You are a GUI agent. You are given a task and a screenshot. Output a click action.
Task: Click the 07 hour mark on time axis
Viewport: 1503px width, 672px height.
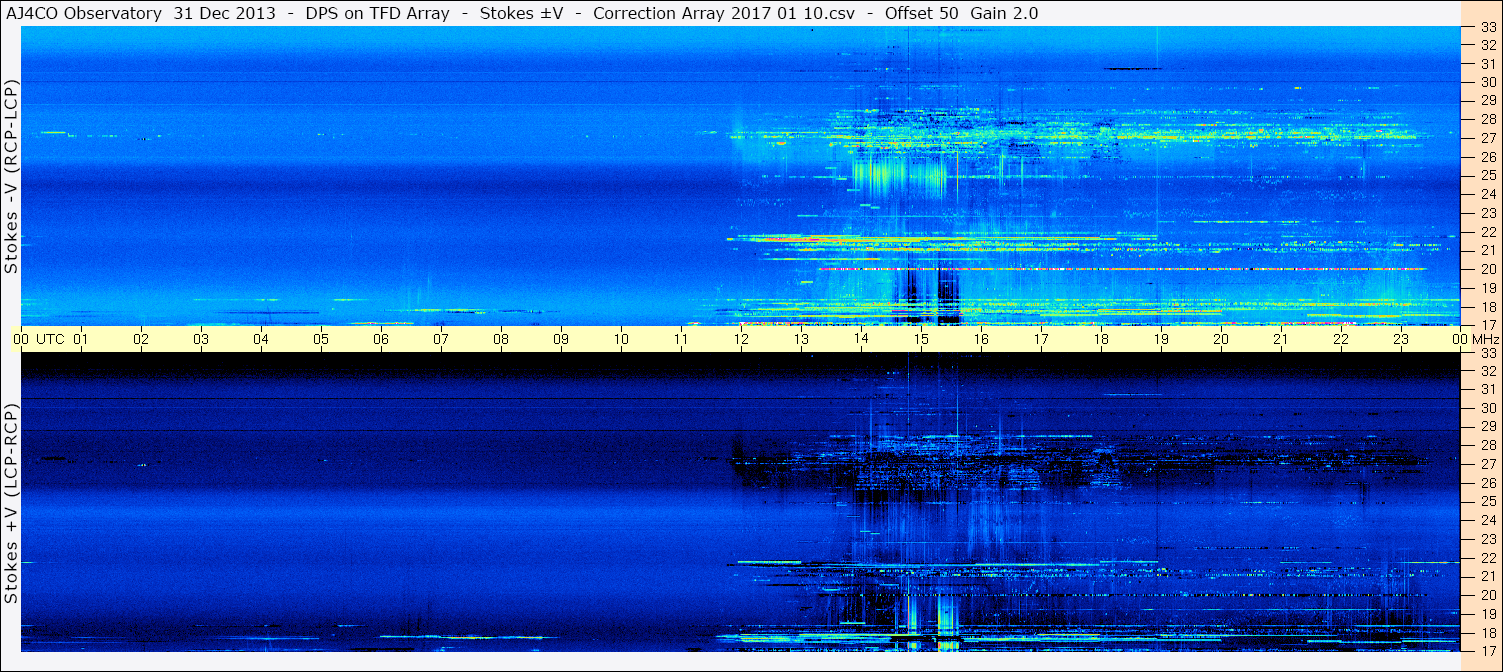[441, 340]
